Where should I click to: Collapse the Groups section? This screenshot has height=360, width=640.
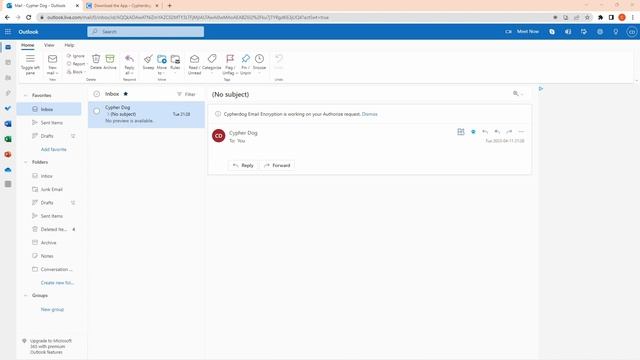click(26, 295)
